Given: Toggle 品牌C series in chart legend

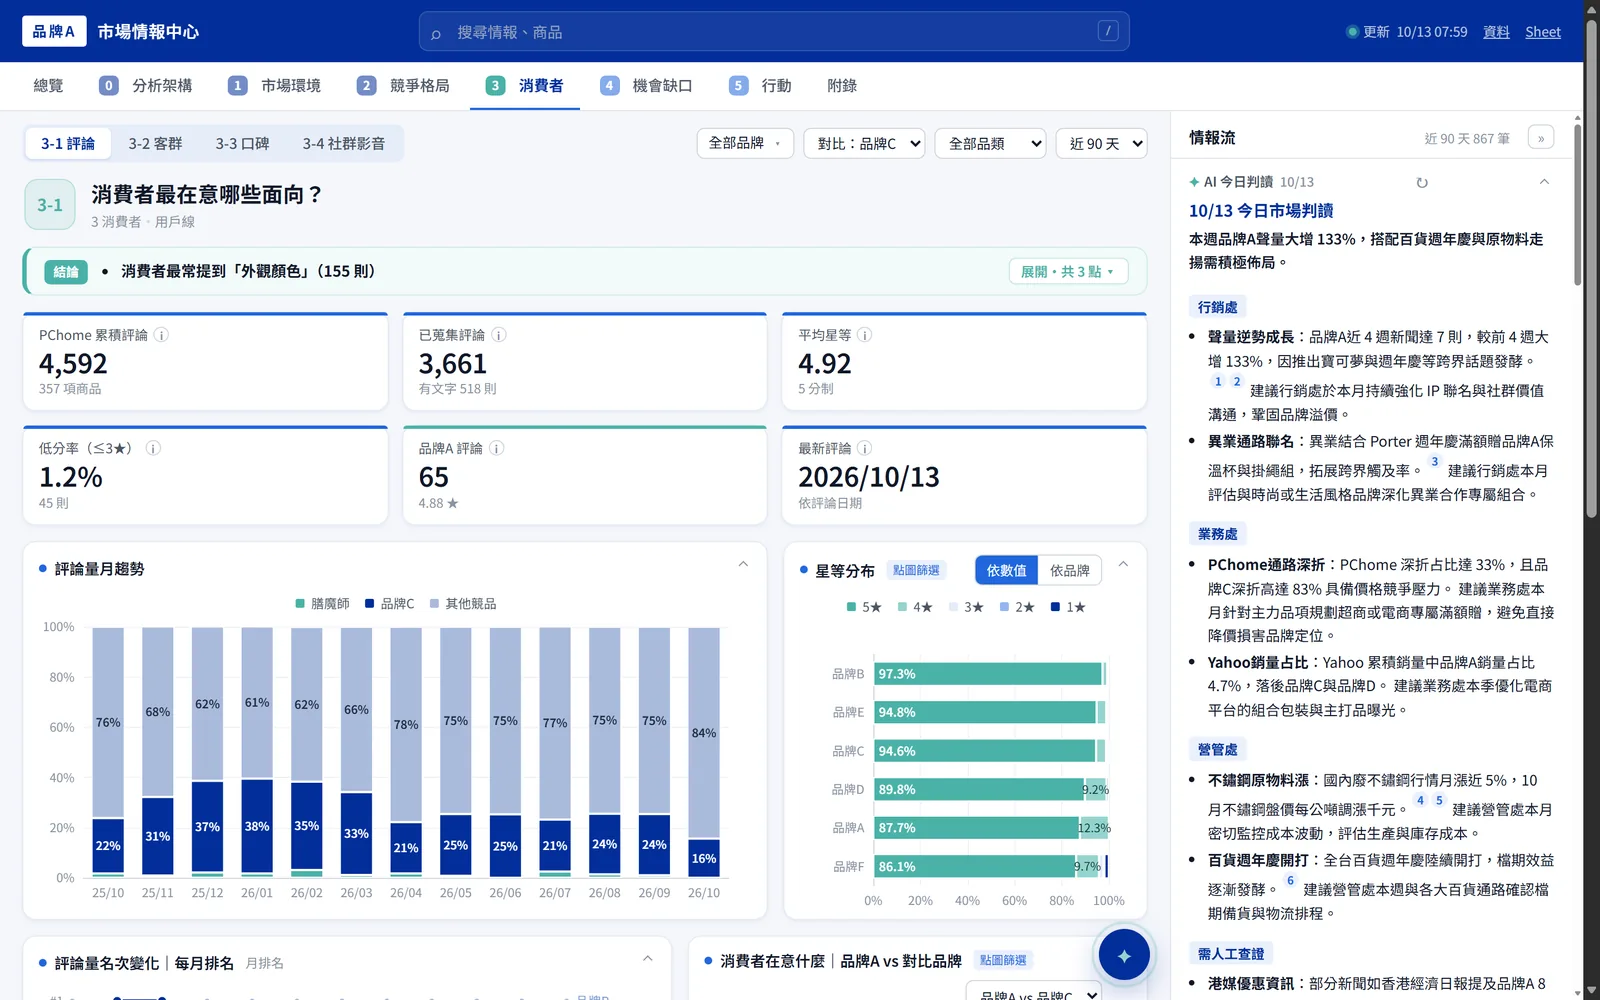Looking at the screenshot, I should tap(390, 604).
